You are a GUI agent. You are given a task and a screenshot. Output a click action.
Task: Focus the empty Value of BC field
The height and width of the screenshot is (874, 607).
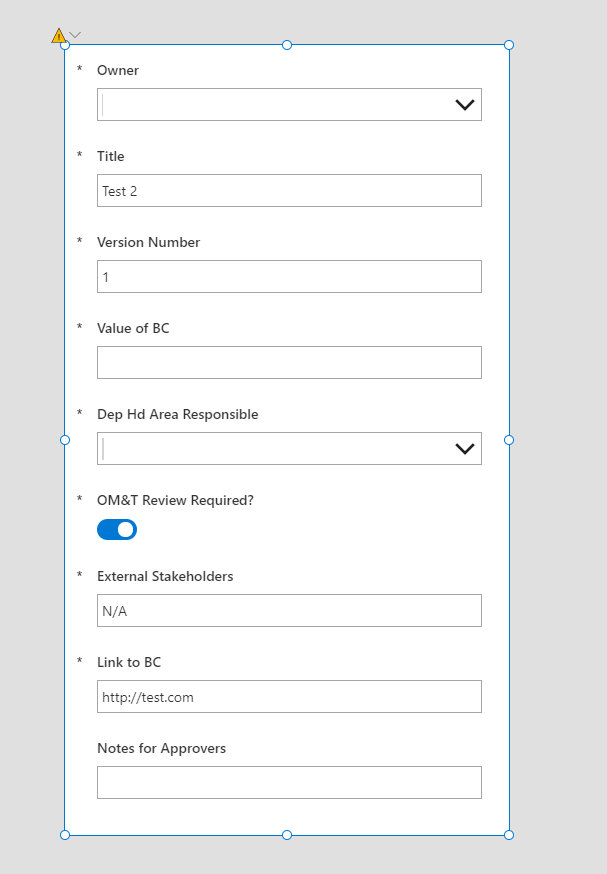coord(289,363)
